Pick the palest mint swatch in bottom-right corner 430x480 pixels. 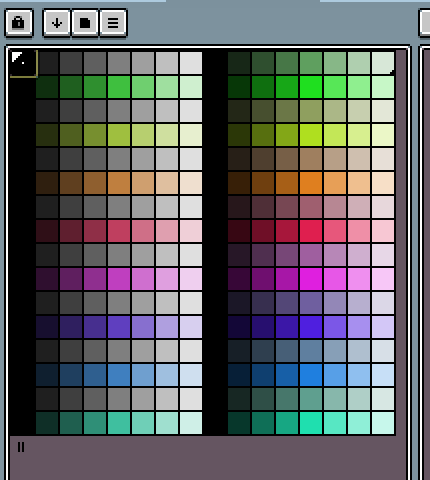pyautogui.click(x=383, y=423)
